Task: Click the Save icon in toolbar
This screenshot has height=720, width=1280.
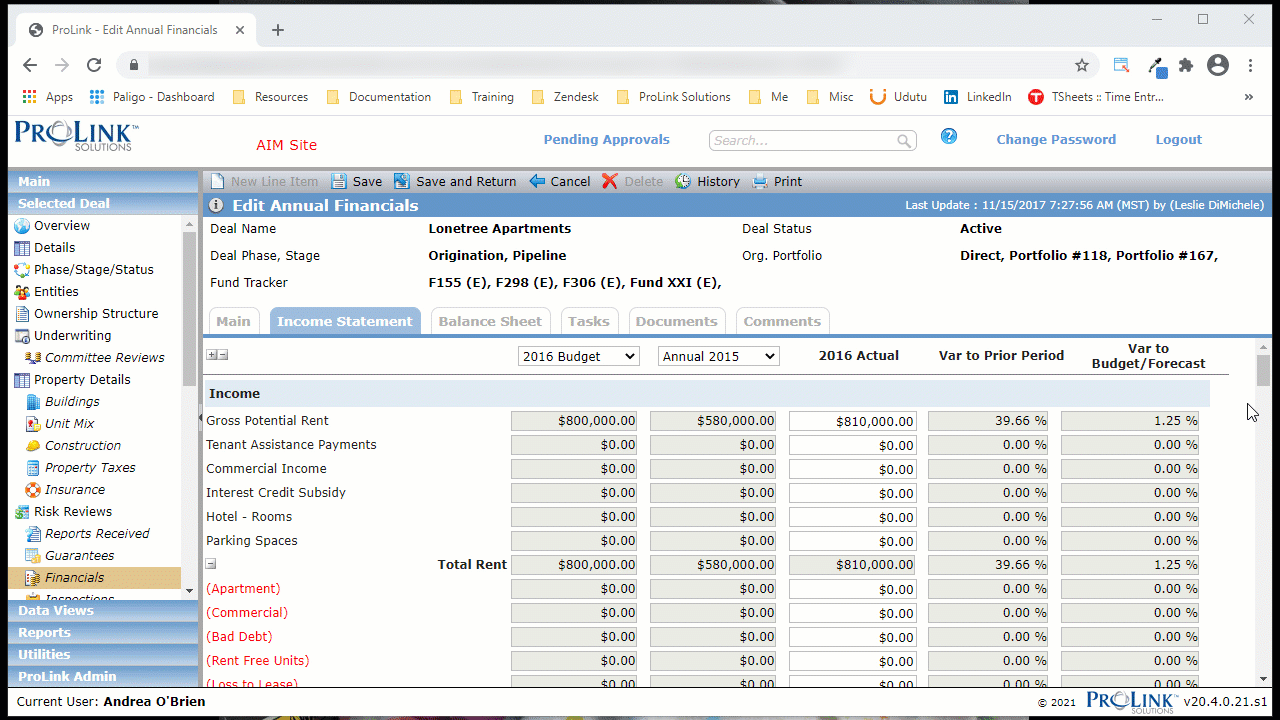Action: point(339,181)
